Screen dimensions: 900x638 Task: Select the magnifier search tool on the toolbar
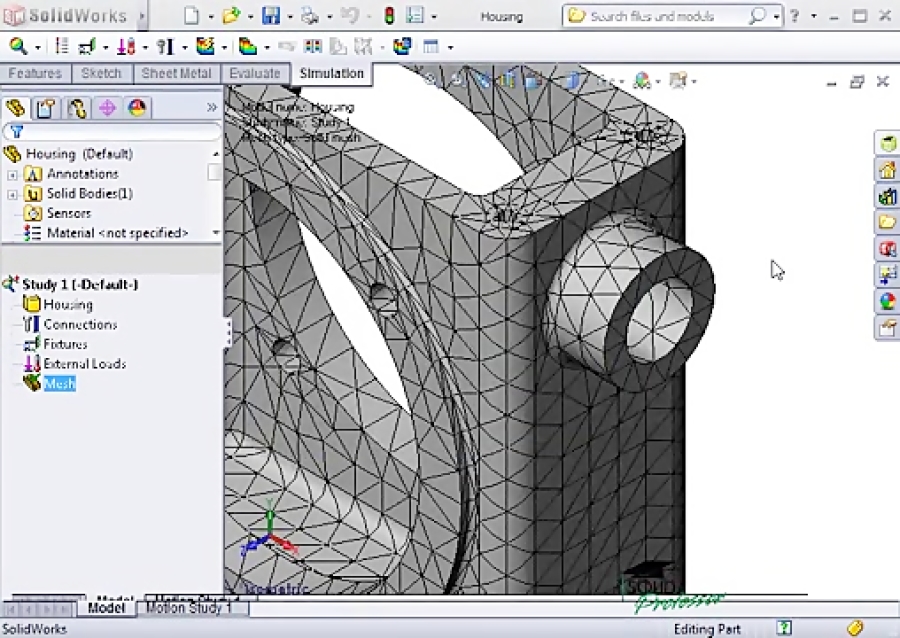coord(18,47)
